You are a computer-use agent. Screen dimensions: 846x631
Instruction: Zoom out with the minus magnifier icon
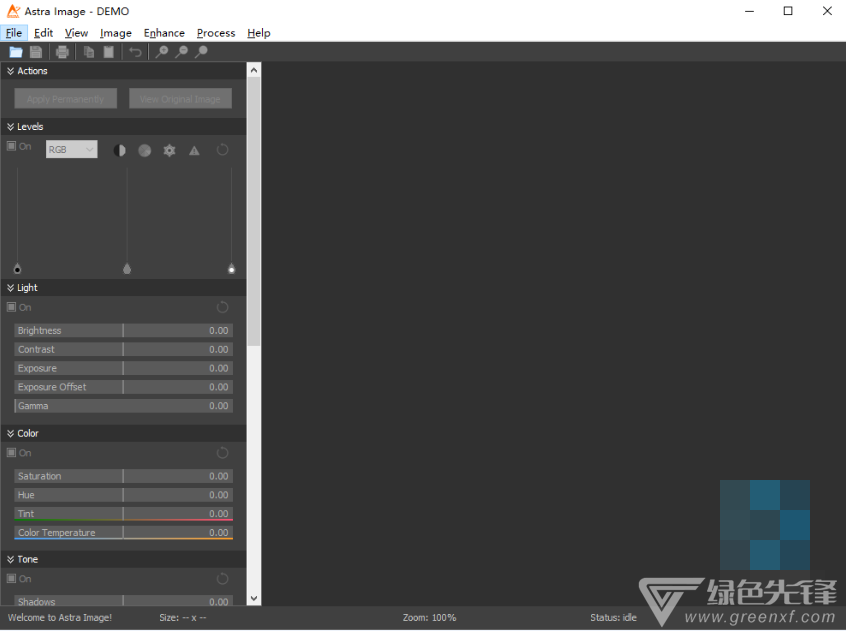tap(181, 52)
